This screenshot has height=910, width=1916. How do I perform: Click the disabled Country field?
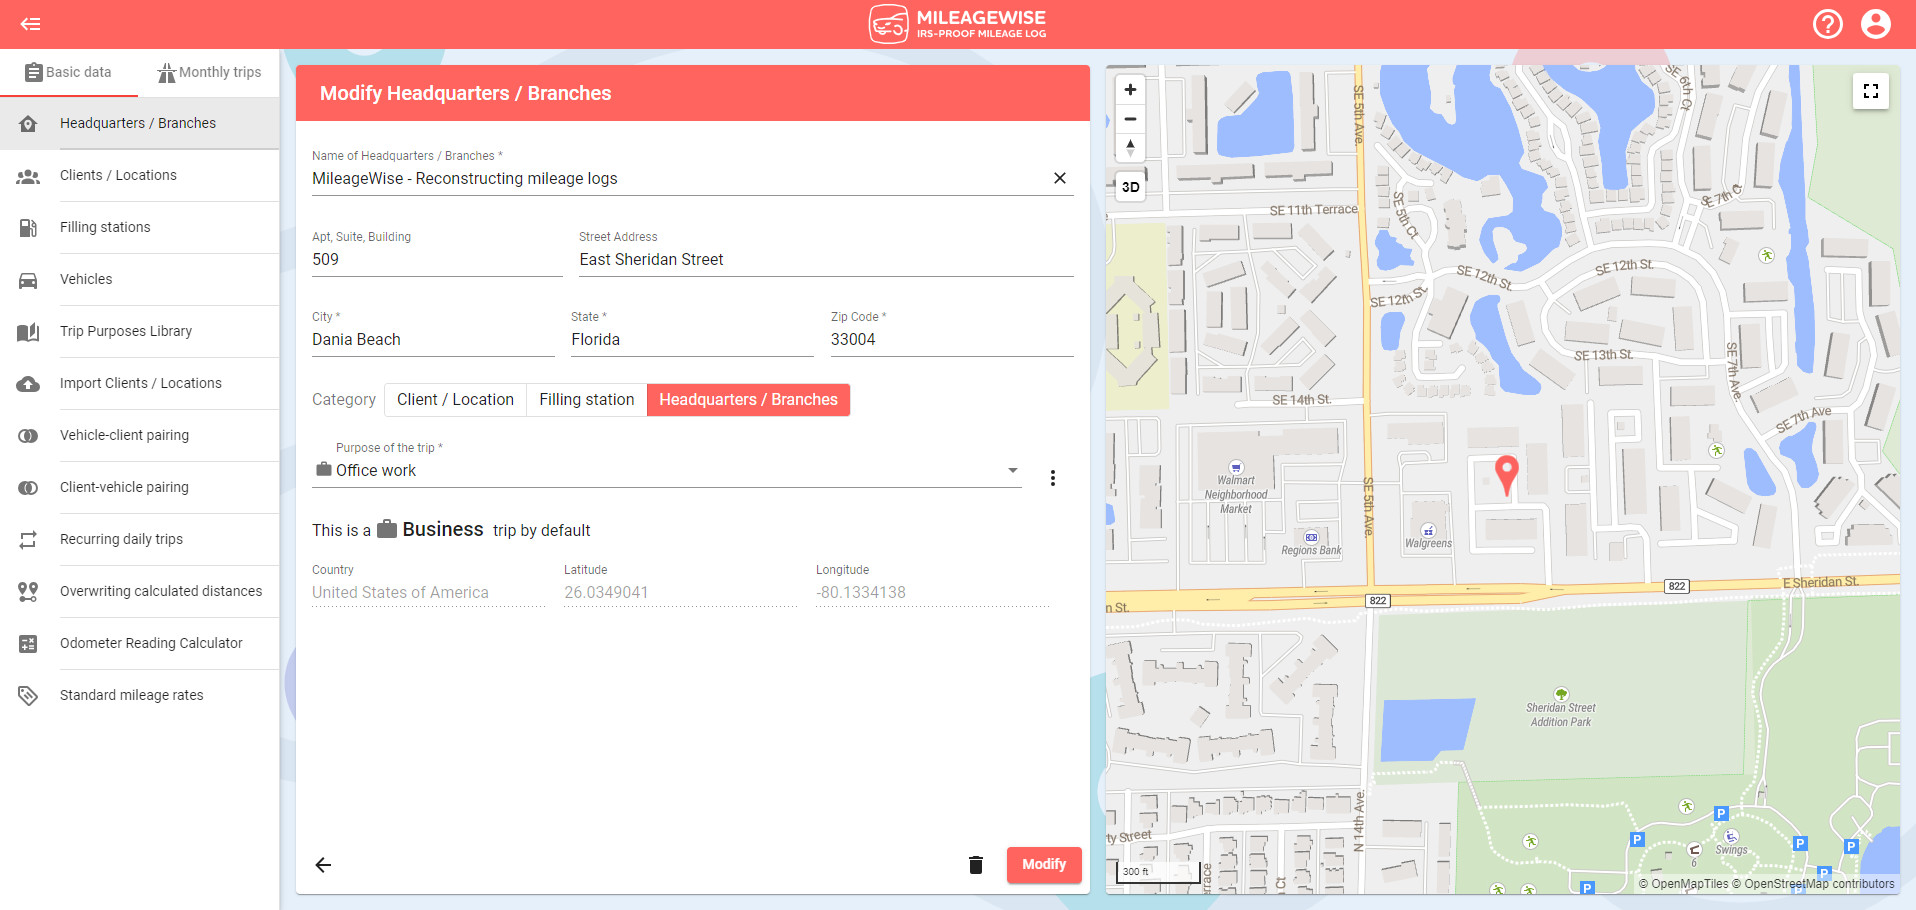coord(428,593)
